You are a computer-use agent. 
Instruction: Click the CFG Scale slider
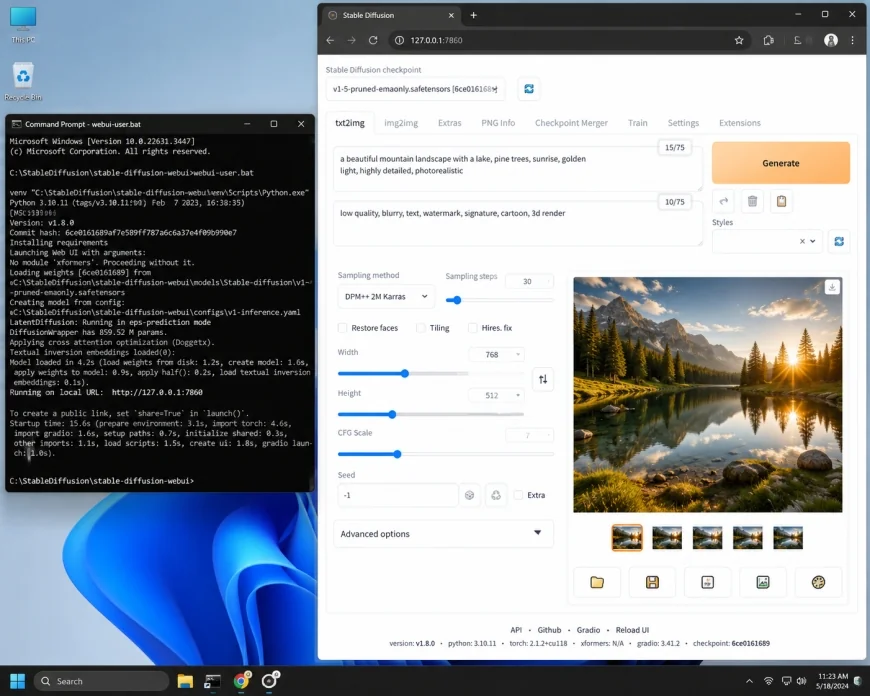pyautogui.click(x=446, y=454)
